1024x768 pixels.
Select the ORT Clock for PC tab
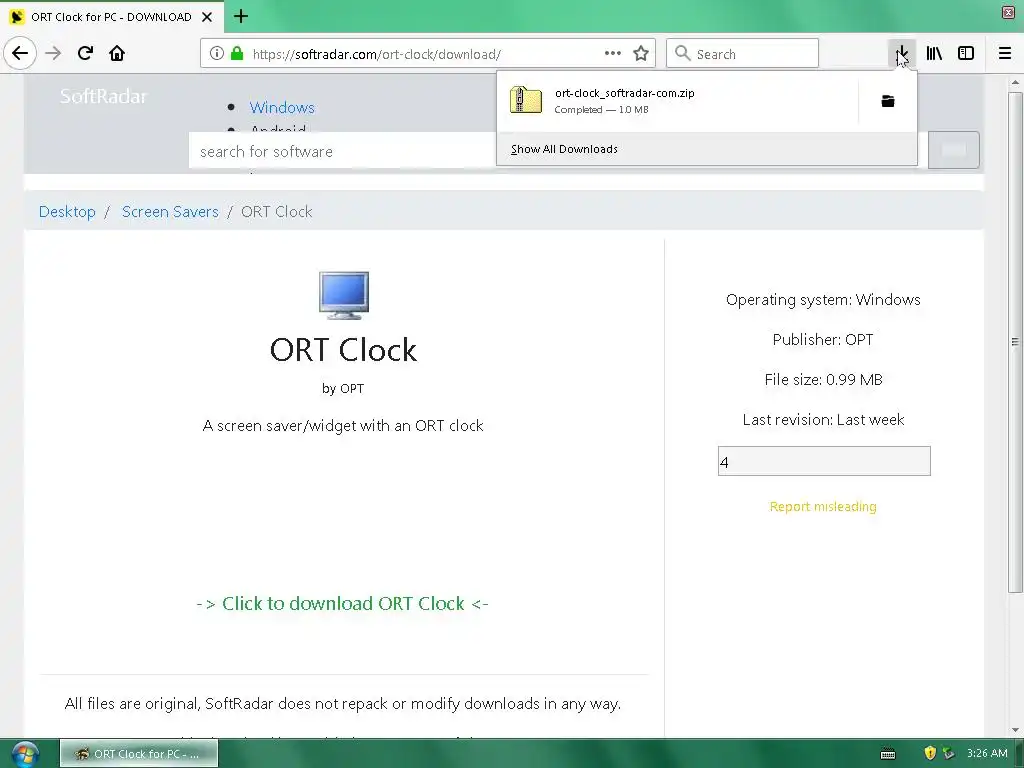tap(111, 17)
